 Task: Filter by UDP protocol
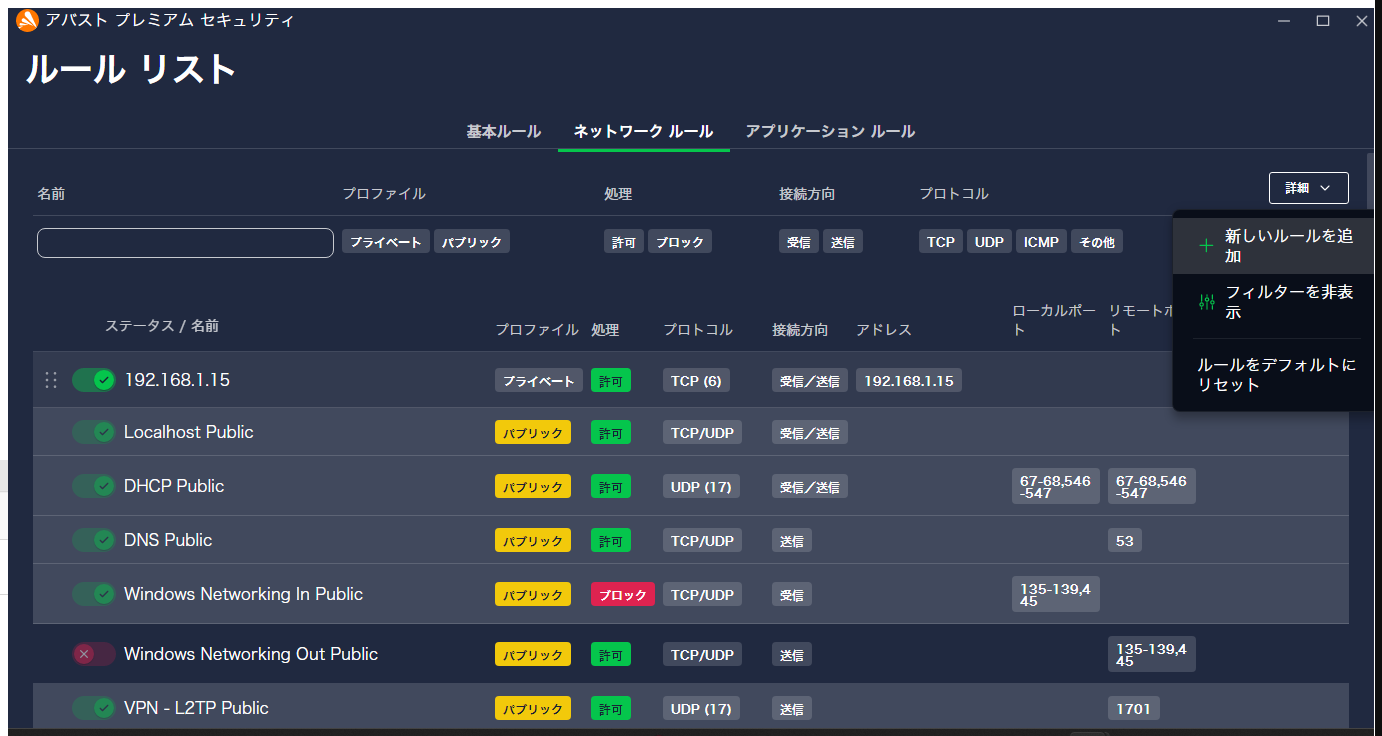(x=989, y=242)
